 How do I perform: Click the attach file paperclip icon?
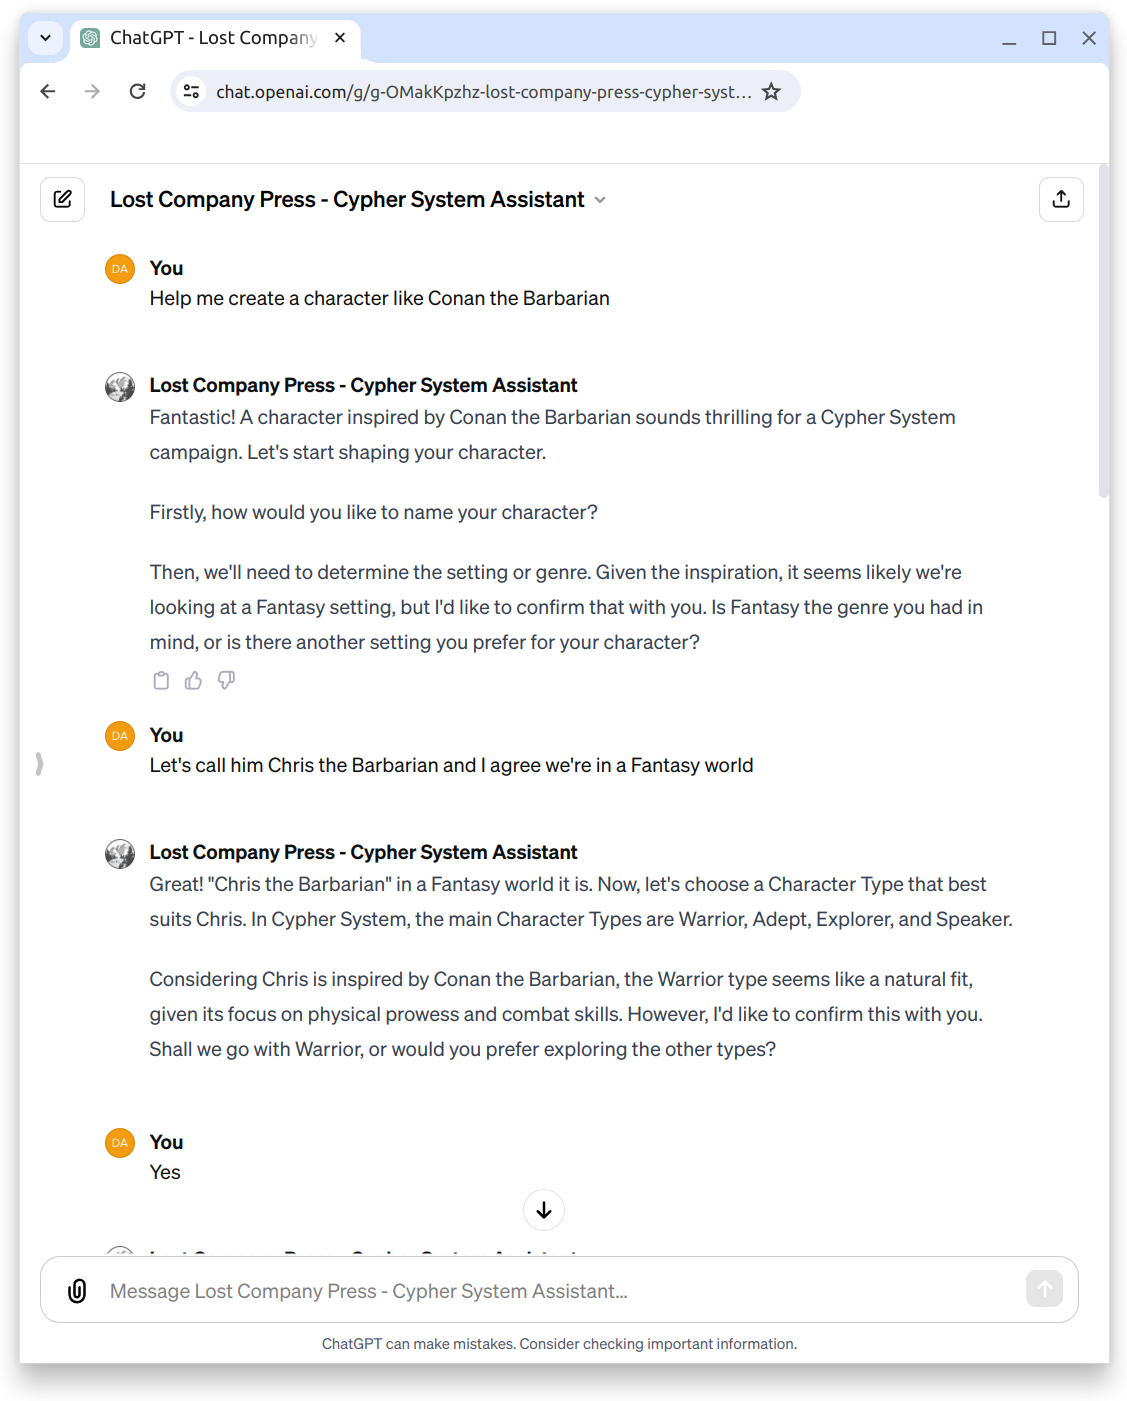77,1290
